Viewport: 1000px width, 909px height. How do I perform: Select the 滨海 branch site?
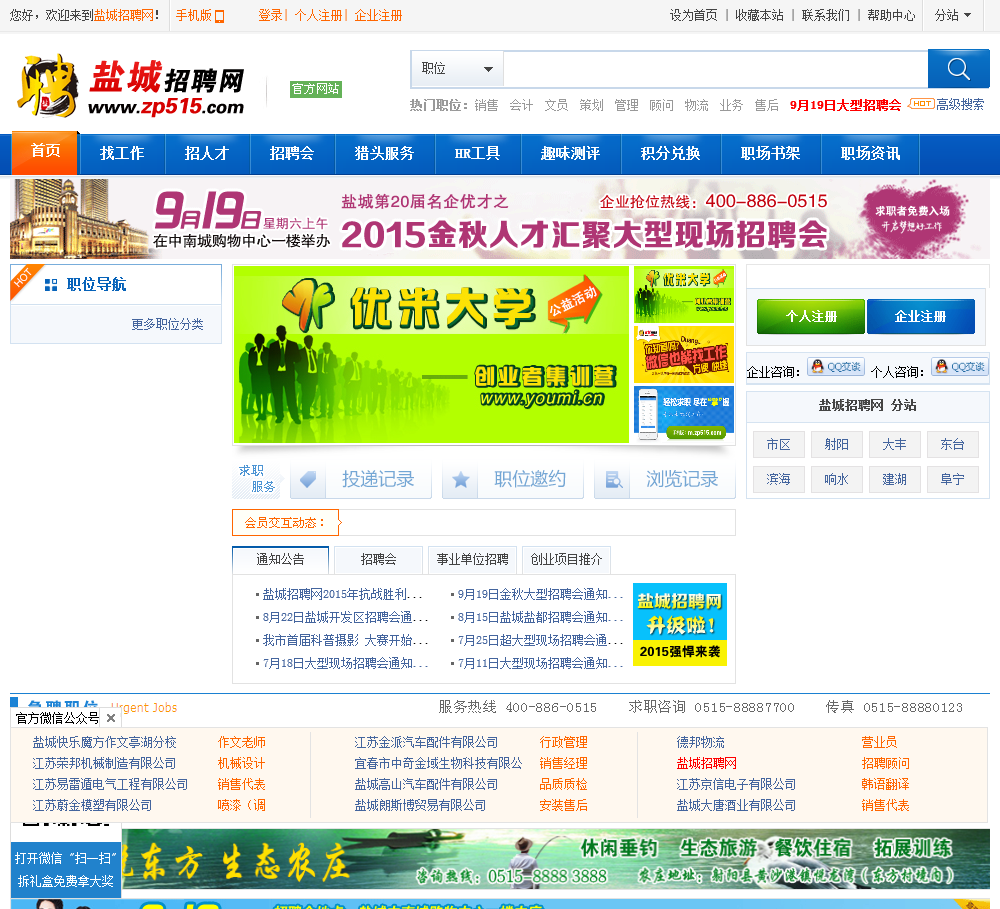(x=778, y=479)
